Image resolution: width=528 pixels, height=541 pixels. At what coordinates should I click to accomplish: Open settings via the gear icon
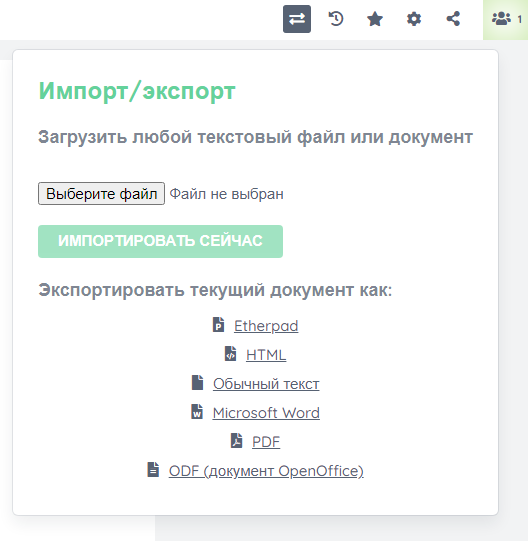click(414, 19)
